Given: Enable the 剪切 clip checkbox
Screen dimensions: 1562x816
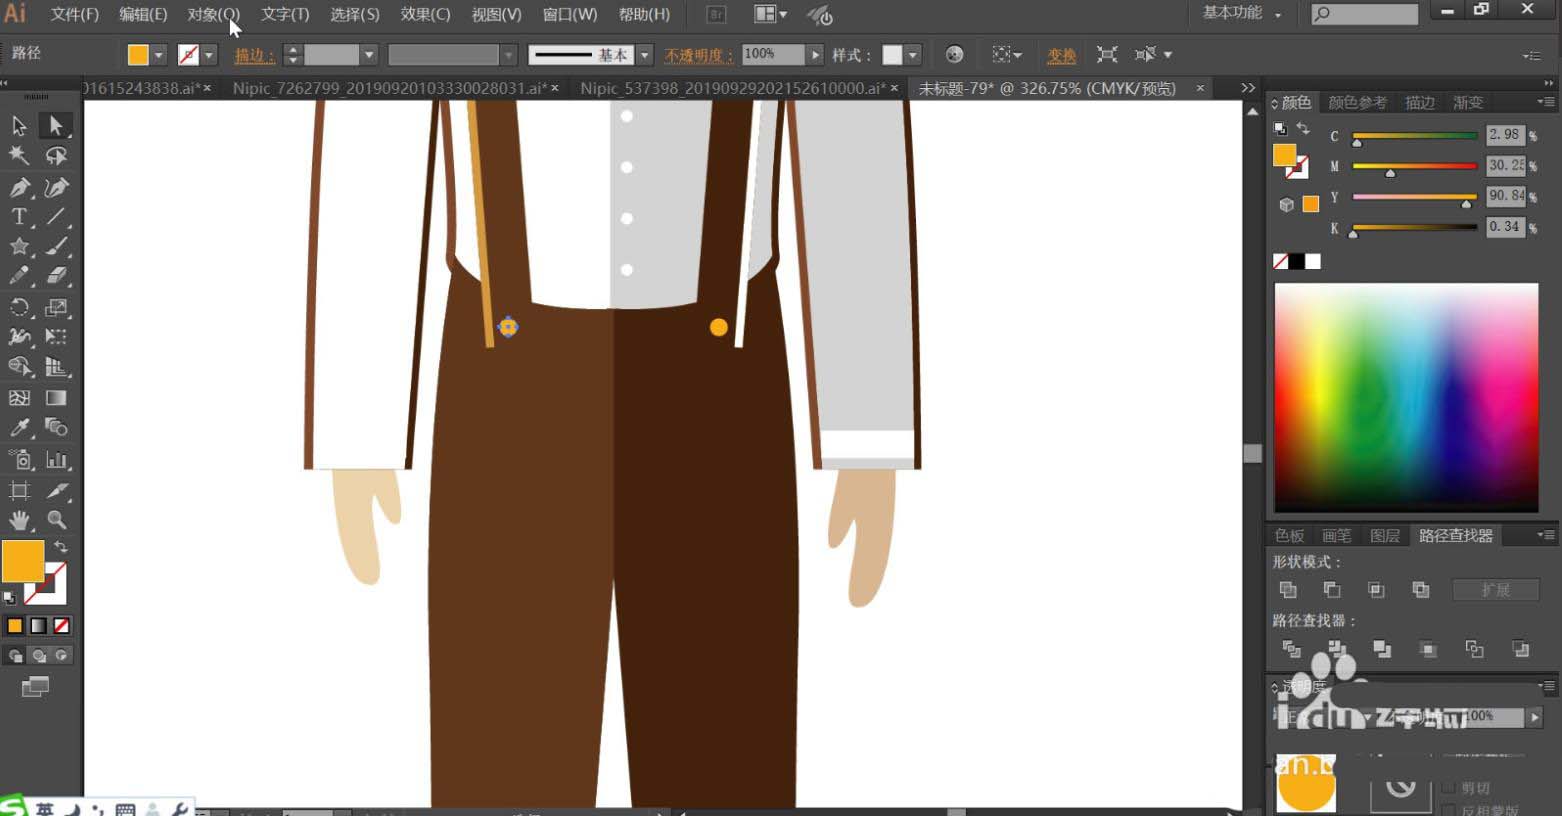Looking at the screenshot, I should click(x=1448, y=788).
